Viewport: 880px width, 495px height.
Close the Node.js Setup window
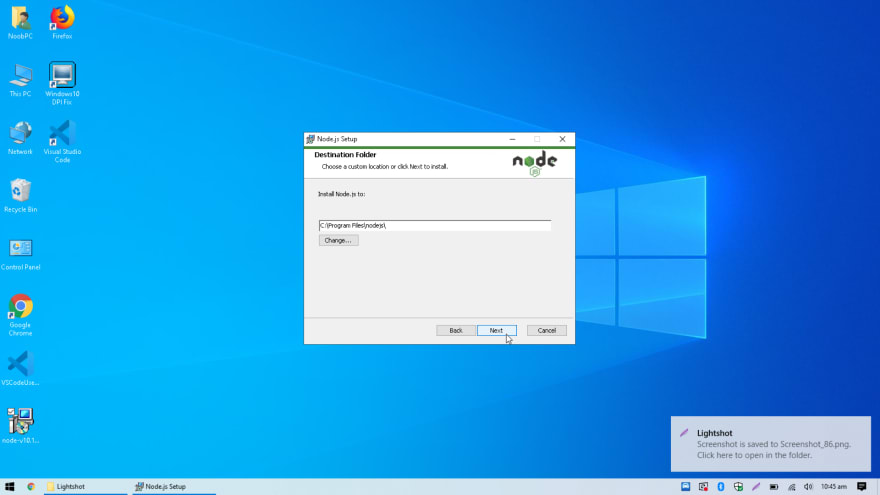pyautogui.click(x=562, y=139)
